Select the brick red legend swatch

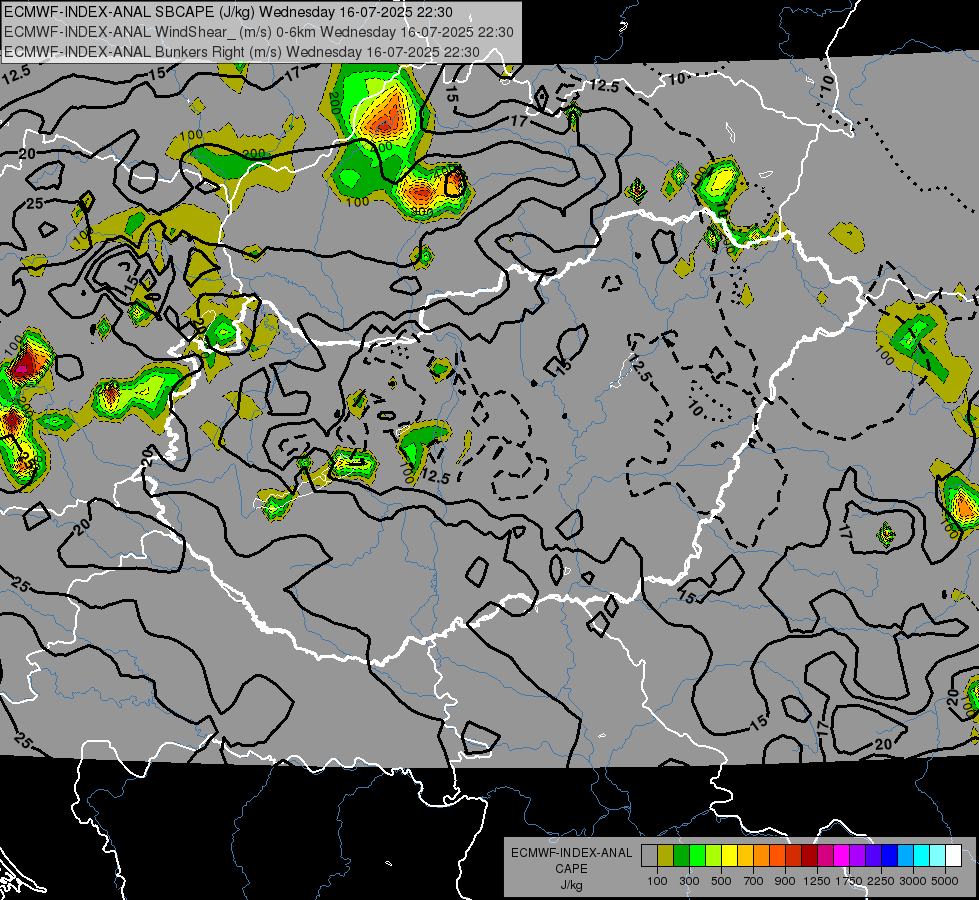tap(793, 855)
